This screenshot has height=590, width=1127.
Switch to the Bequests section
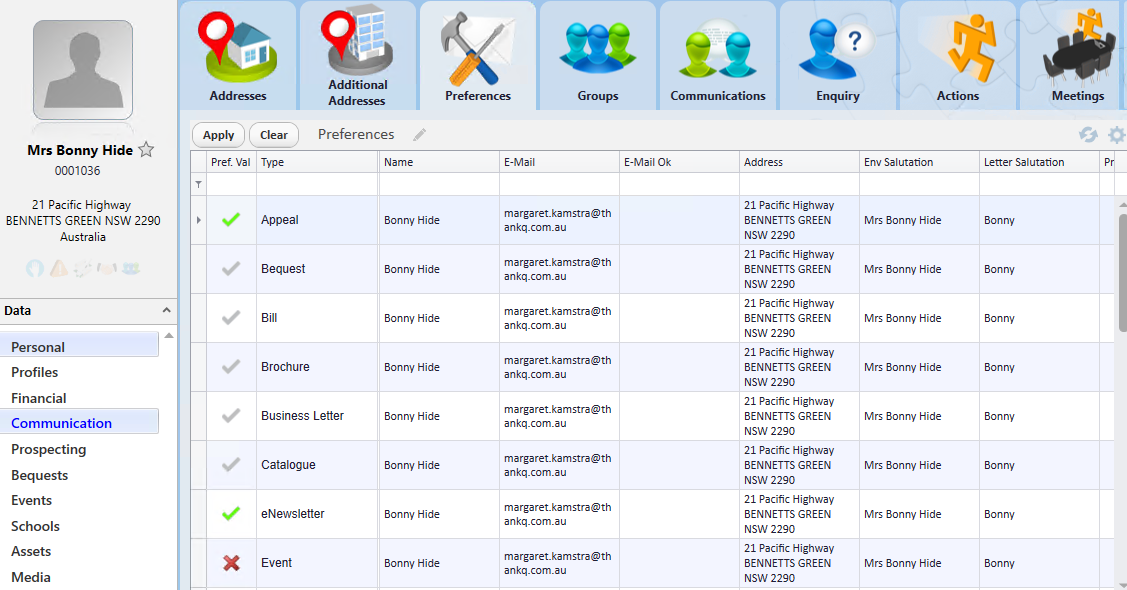(x=38, y=474)
